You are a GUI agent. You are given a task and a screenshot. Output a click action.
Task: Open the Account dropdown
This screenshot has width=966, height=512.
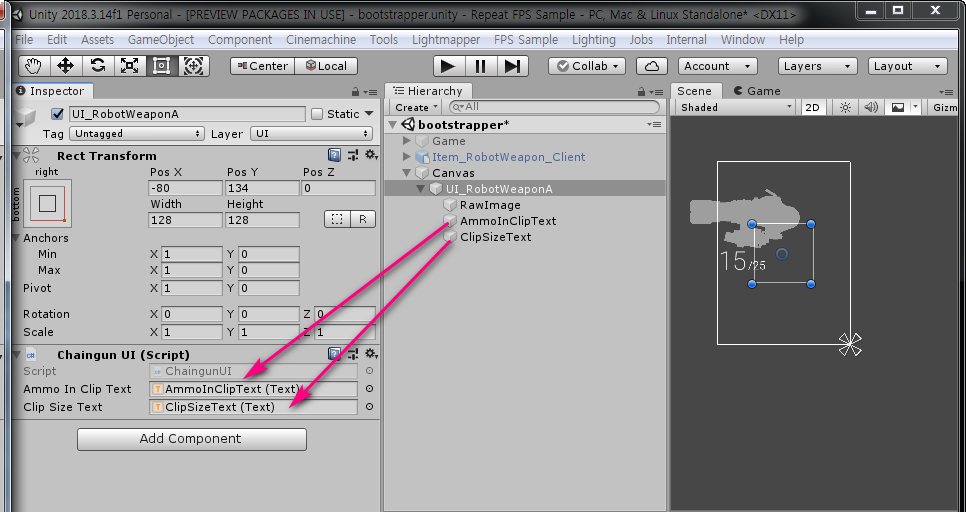point(718,66)
